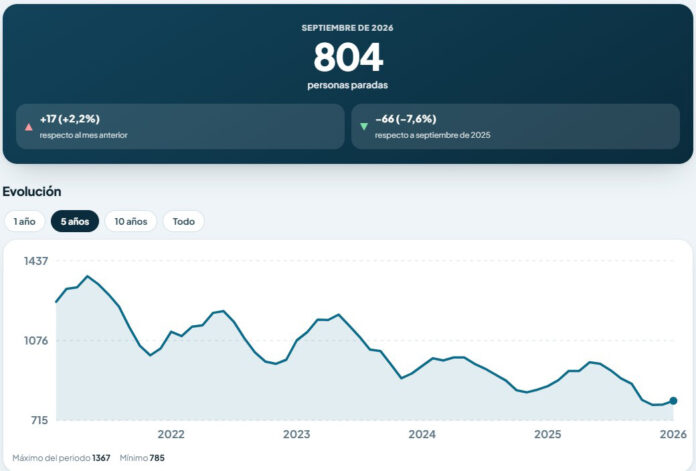Switch chart to '10 años' range
Image resolution: width=696 pixels, height=471 pixels.
pos(130,221)
